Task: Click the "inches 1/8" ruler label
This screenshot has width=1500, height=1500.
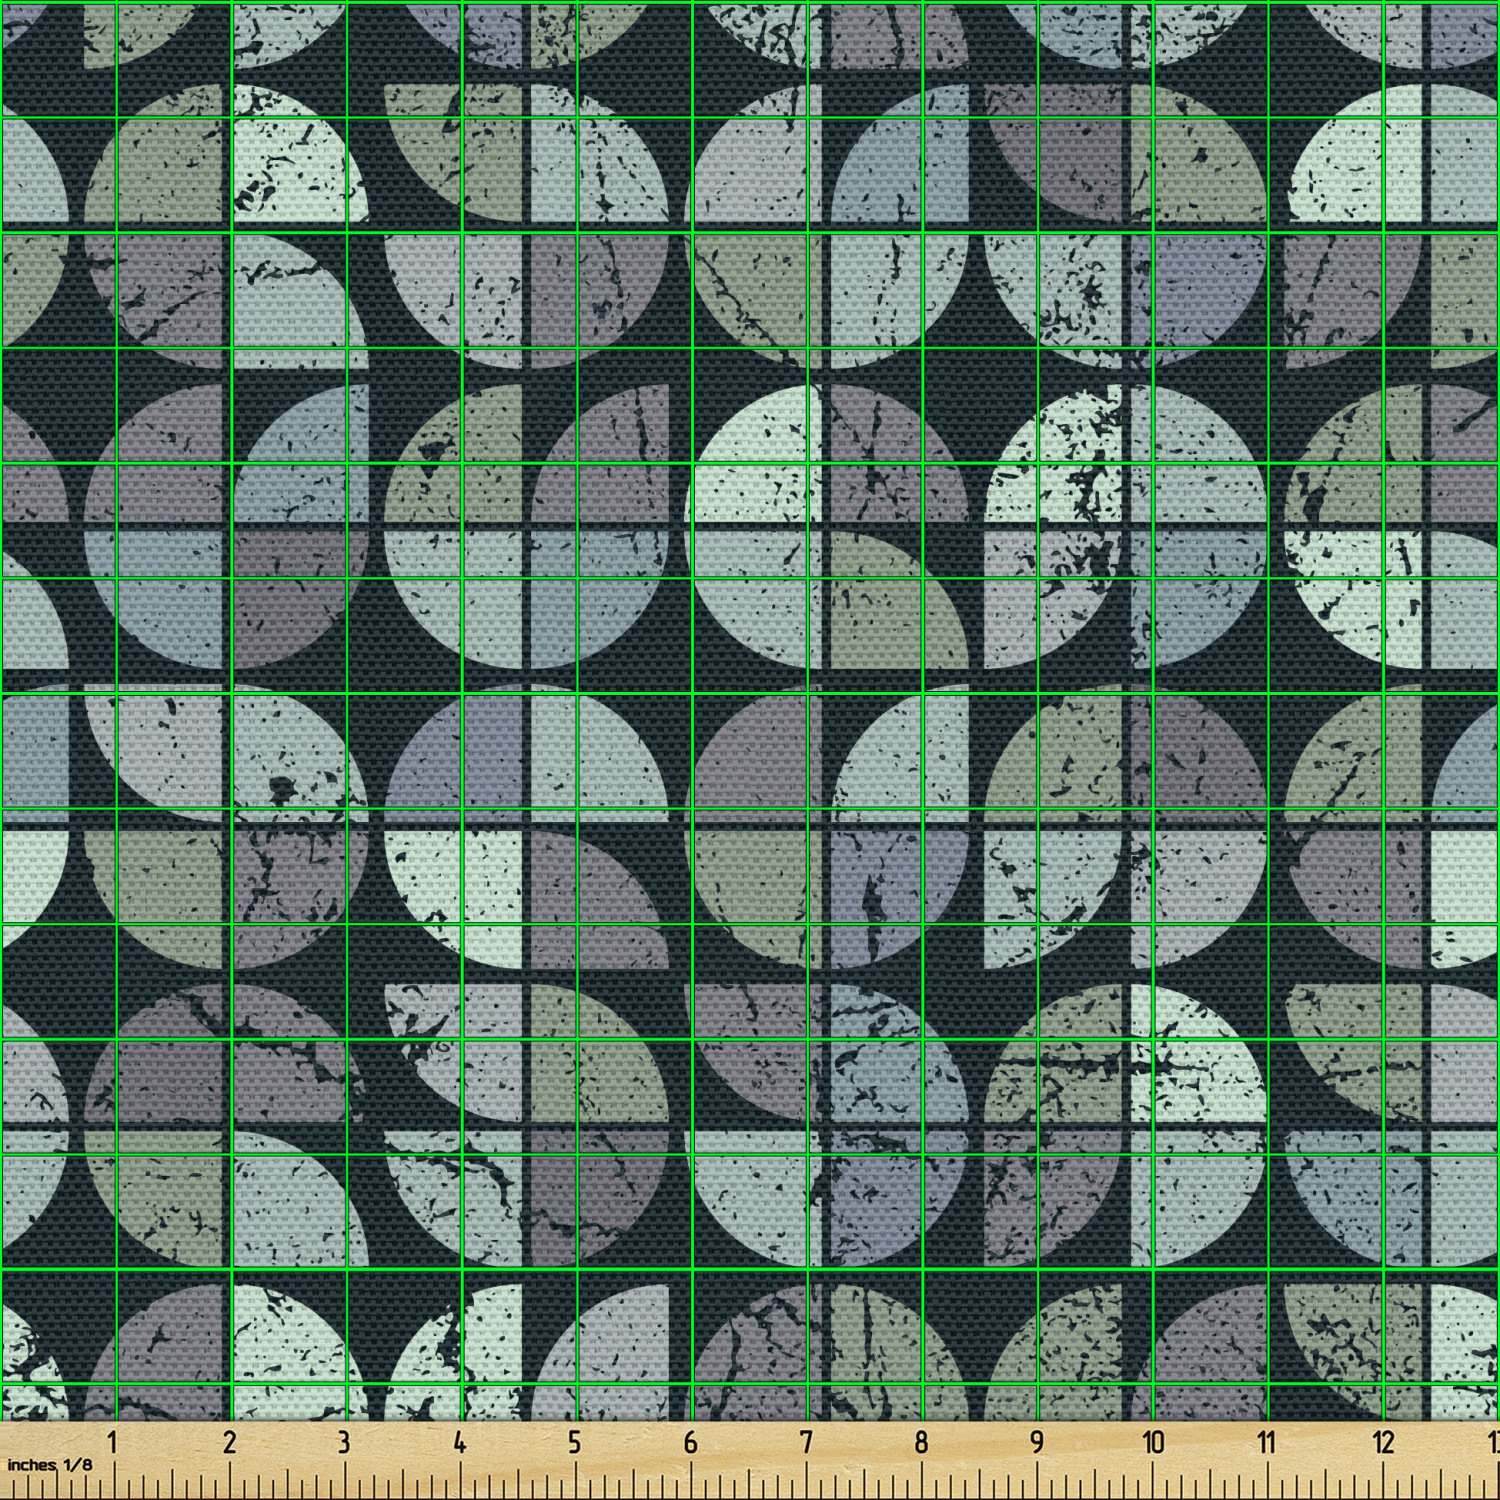Action: 50,1465
